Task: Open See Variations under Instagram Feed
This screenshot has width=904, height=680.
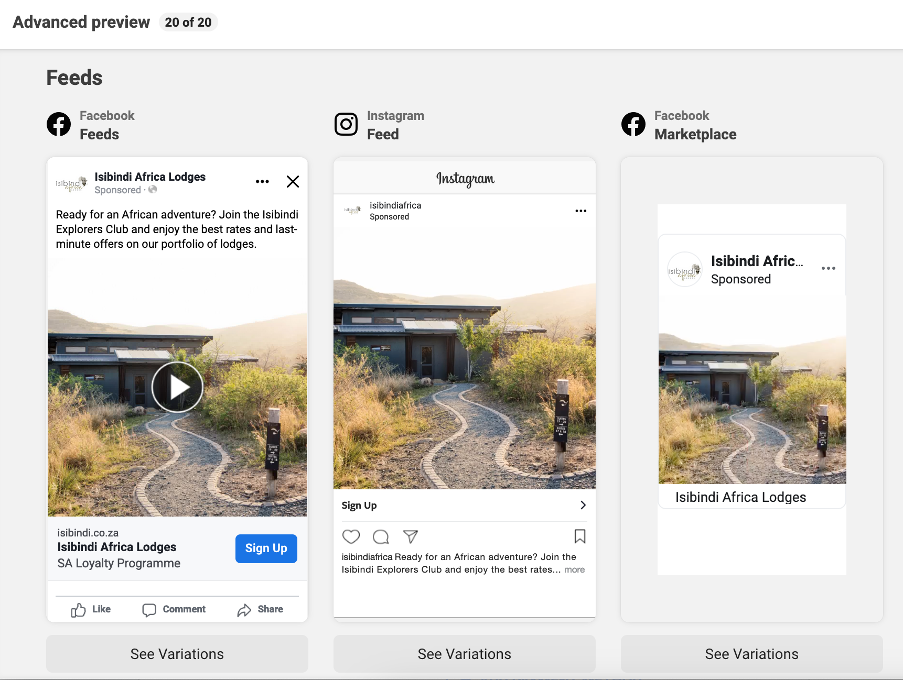Action: click(x=464, y=653)
